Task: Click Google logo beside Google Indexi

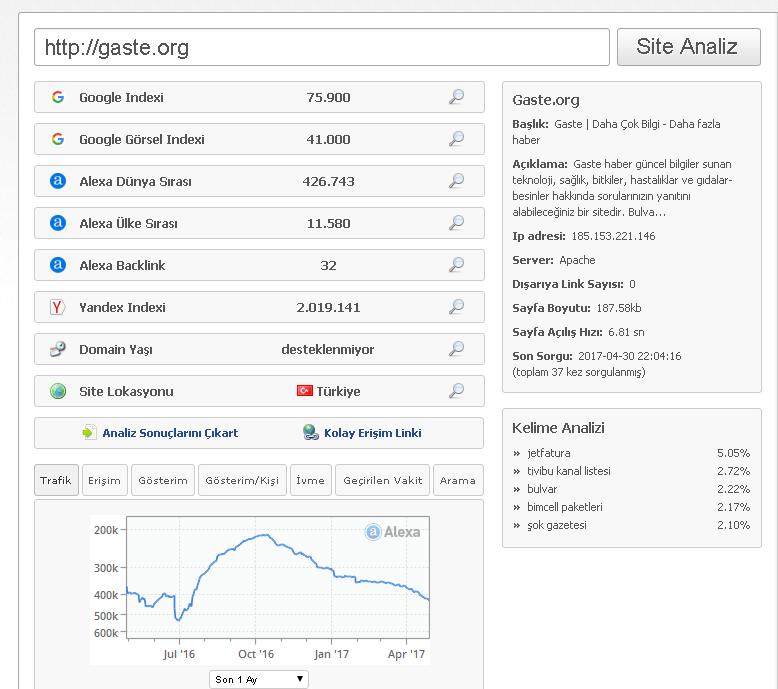Action: [58, 97]
